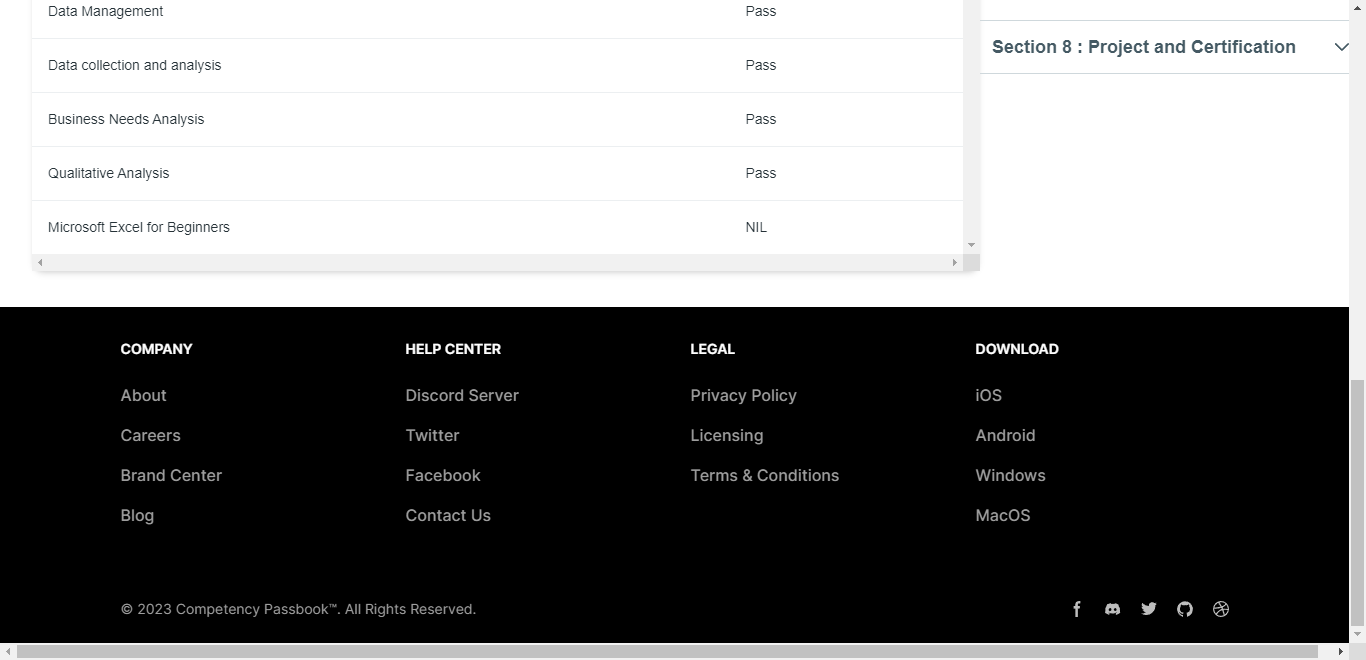
Task: Open the Privacy Policy link
Action: [x=743, y=396]
